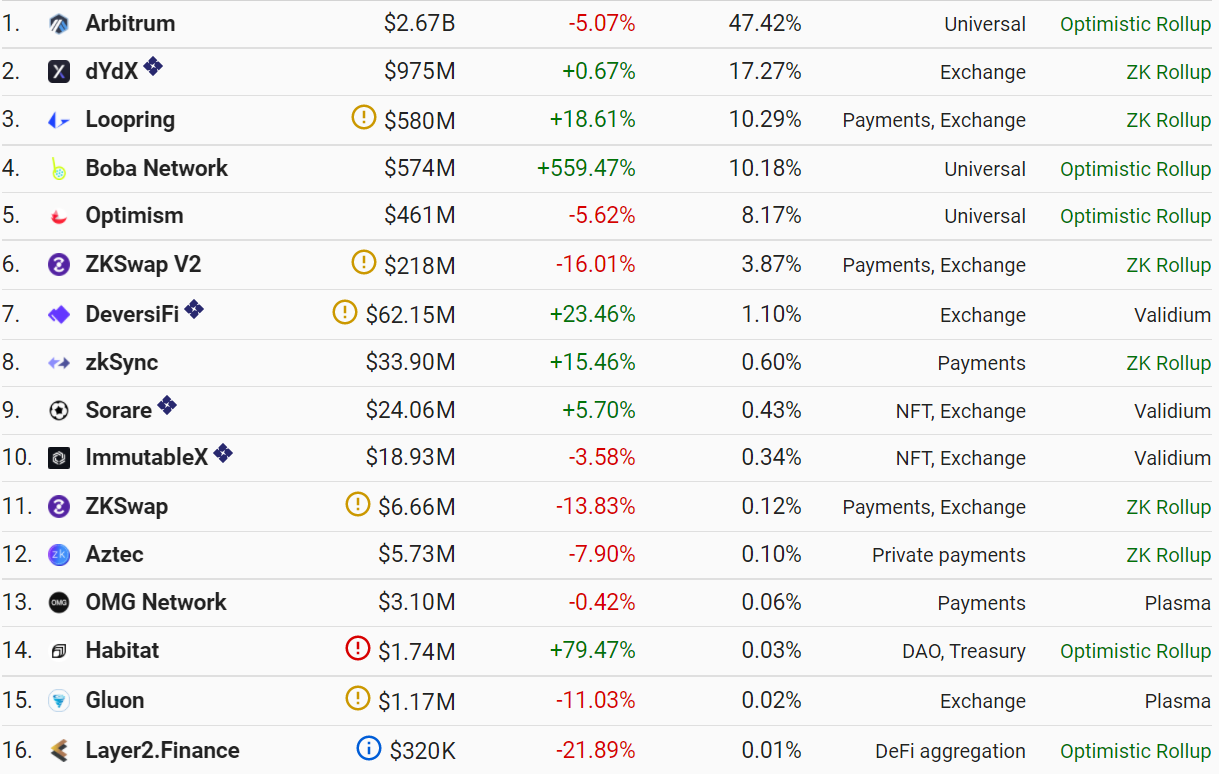The image size is (1219, 774).
Task: Open the Habitat project link
Action: point(122,650)
